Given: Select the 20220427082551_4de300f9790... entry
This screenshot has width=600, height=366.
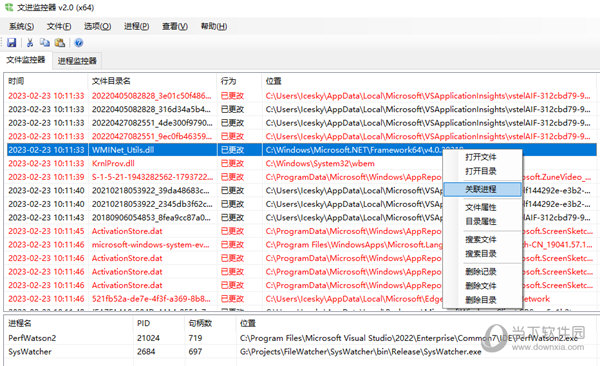Looking at the screenshot, I should tap(152, 123).
